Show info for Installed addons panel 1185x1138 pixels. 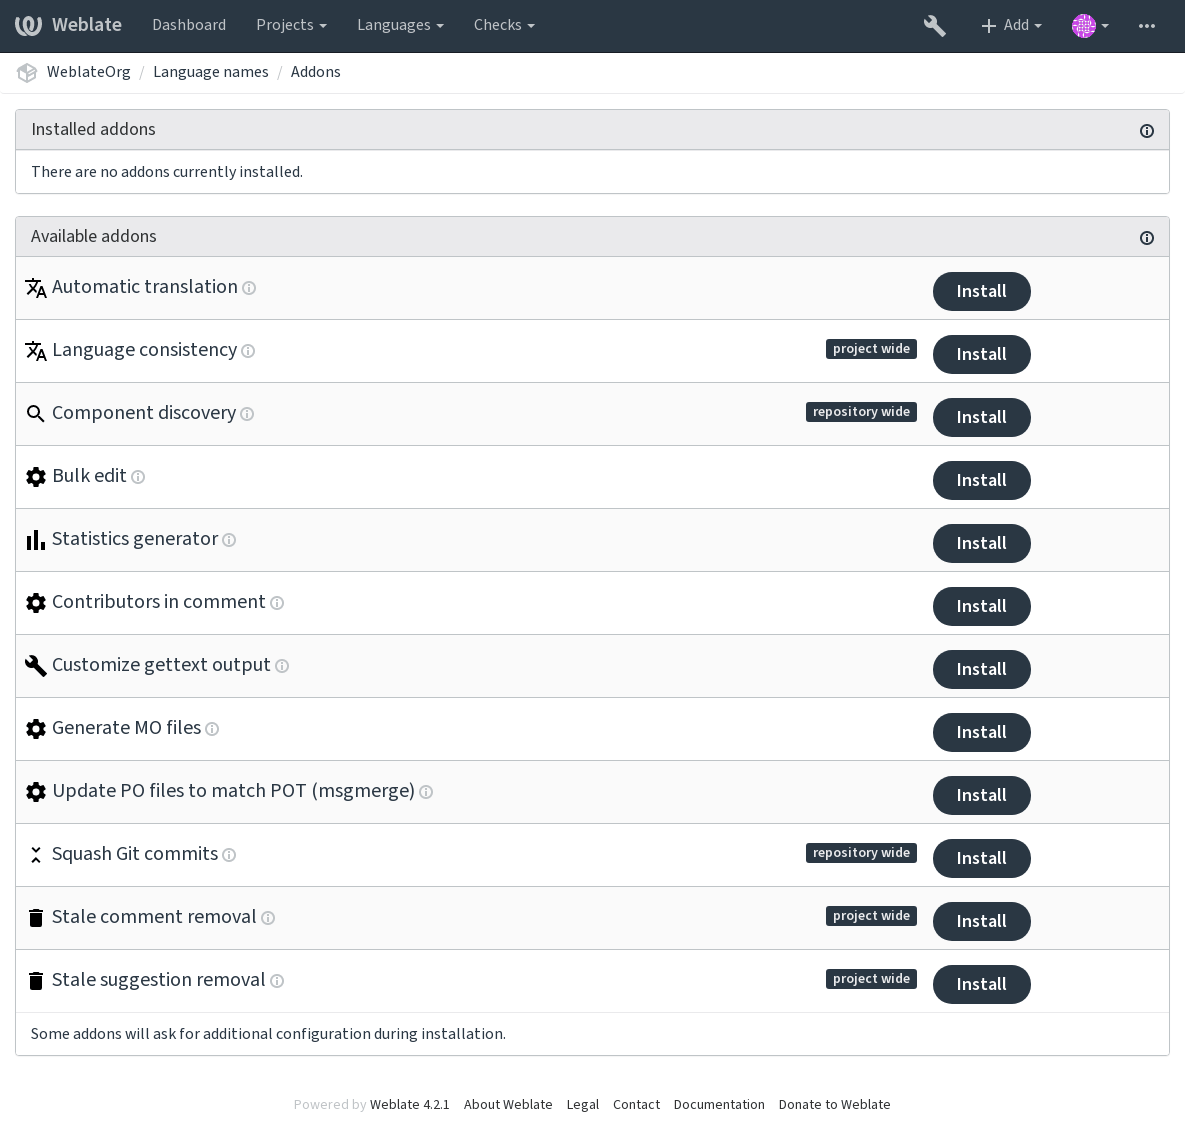click(x=1146, y=131)
